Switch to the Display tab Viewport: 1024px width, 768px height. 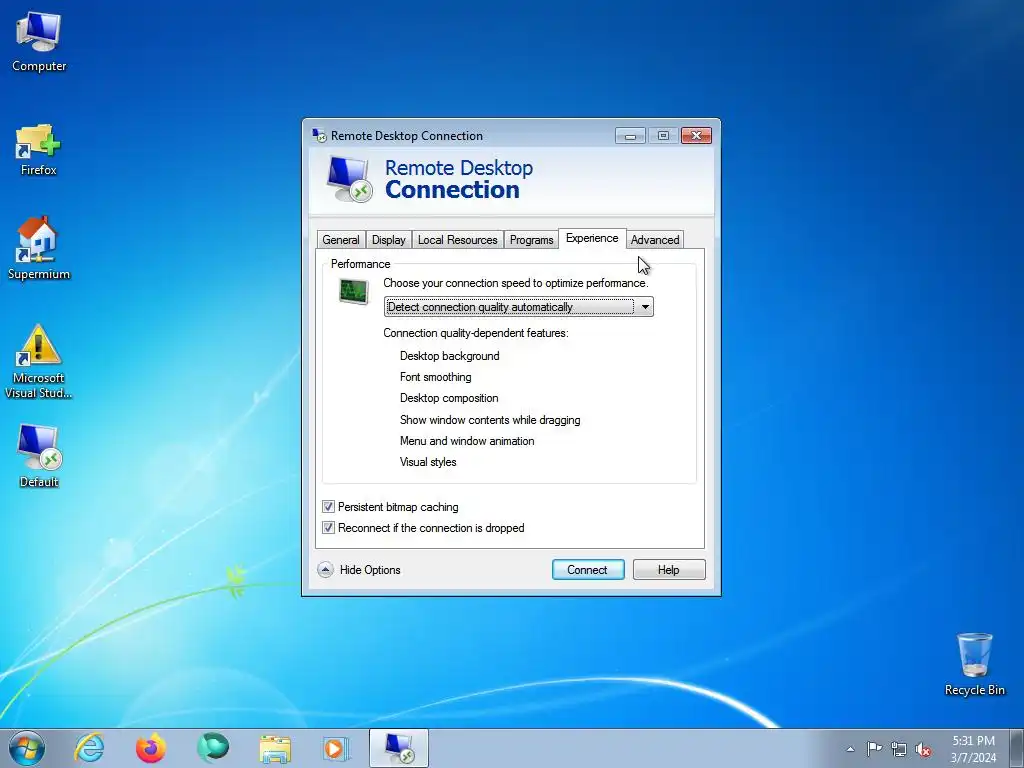pos(389,240)
